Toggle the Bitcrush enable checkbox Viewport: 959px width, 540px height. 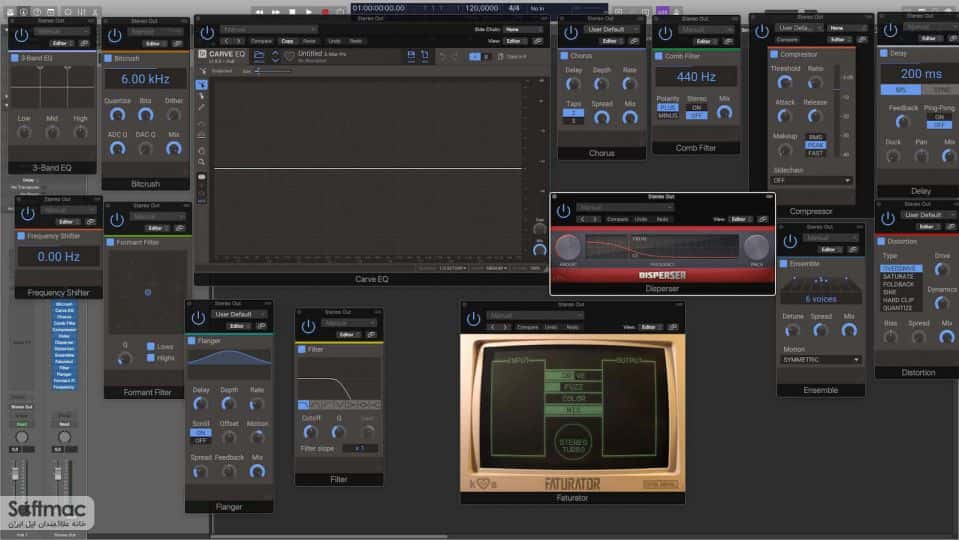pos(108,58)
